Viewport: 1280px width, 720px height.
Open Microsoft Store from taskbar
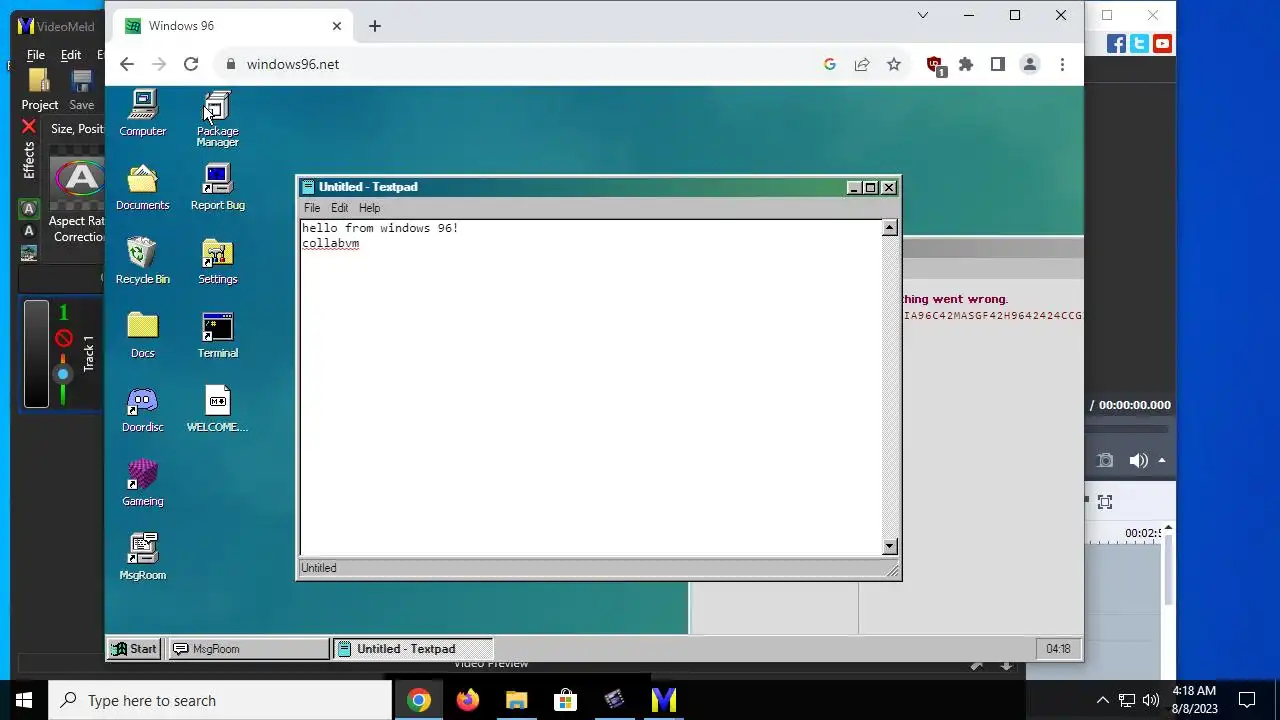pos(565,700)
